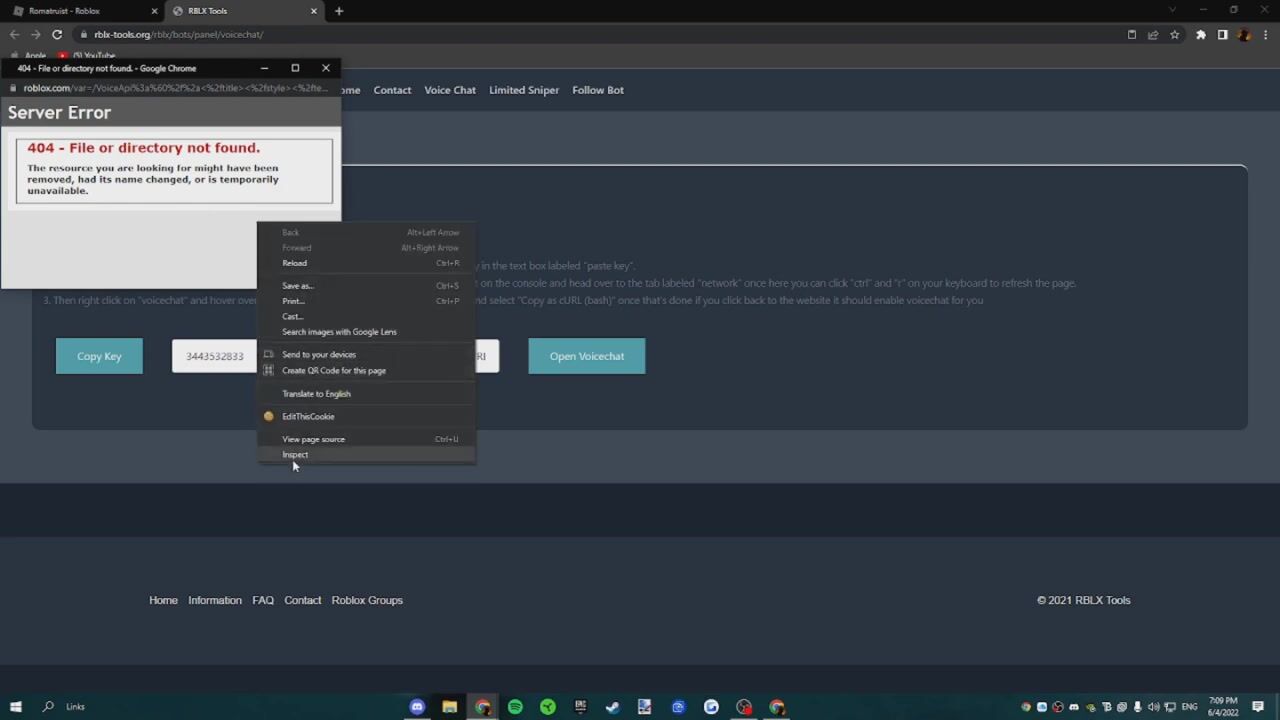Open the Windows notification center
This screenshot has height=720, width=1280.
tap(1258, 707)
